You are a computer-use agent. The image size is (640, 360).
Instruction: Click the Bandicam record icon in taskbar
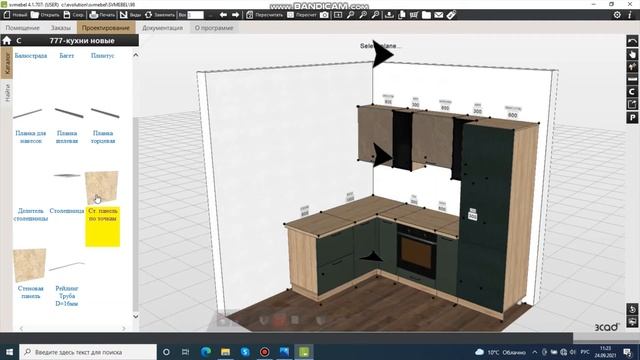tap(264, 352)
